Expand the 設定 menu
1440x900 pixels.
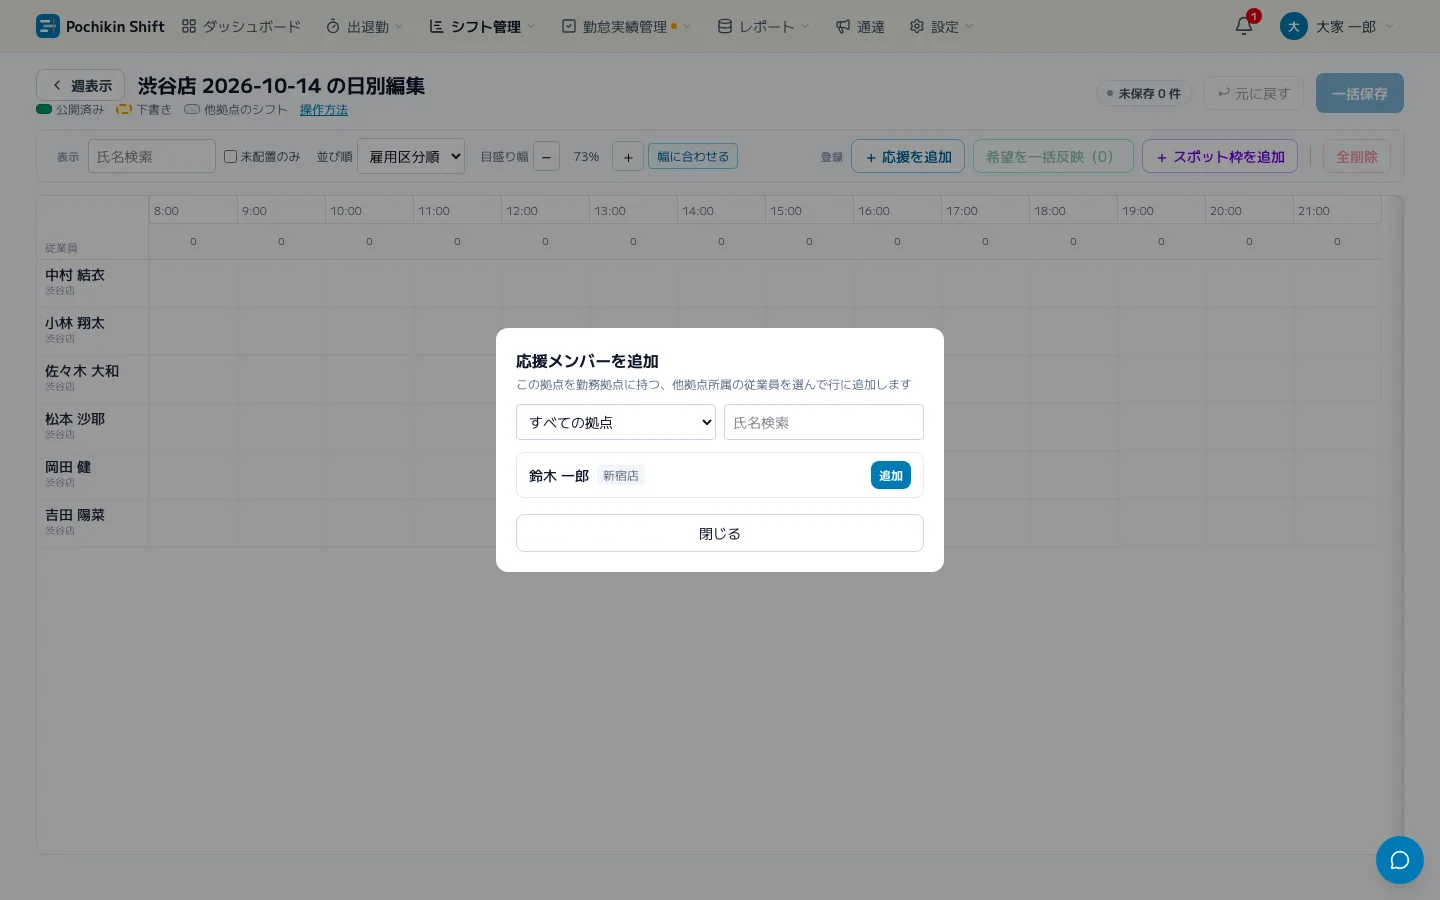coord(941,27)
